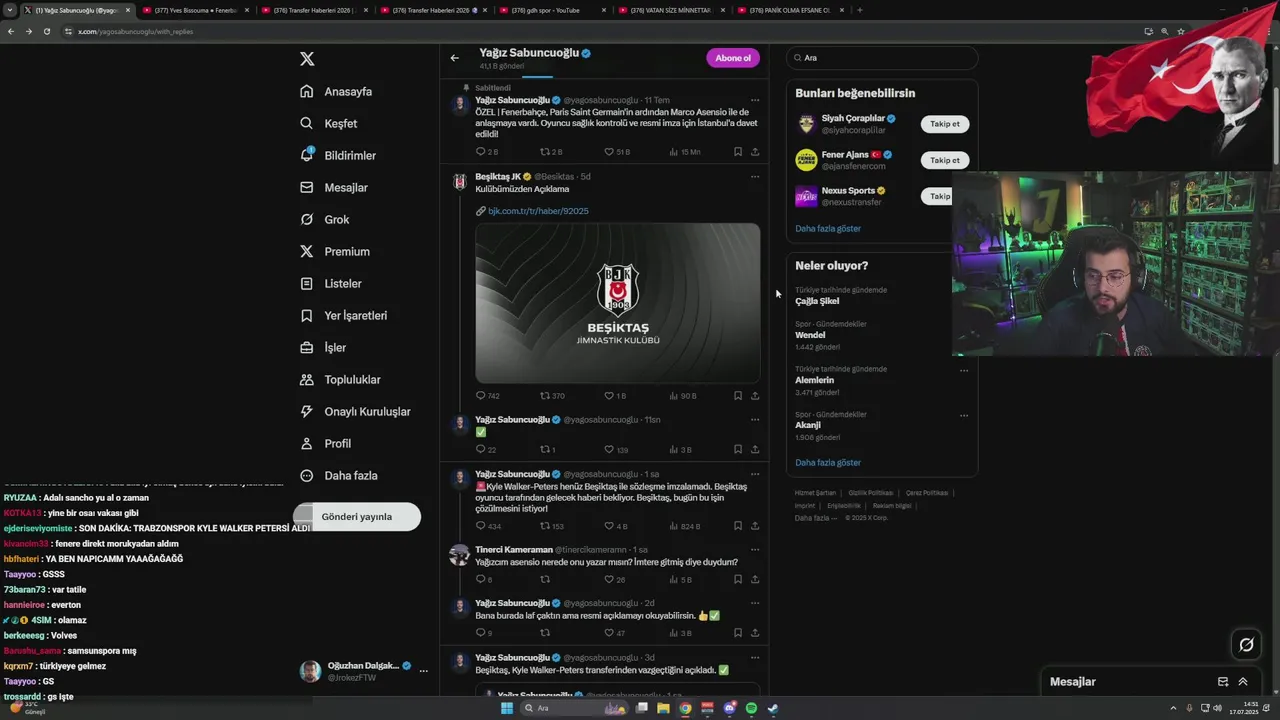Switch to VATAN SİZE MİNNETTAR tab
The height and width of the screenshot is (720, 1280).
click(x=670, y=10)
